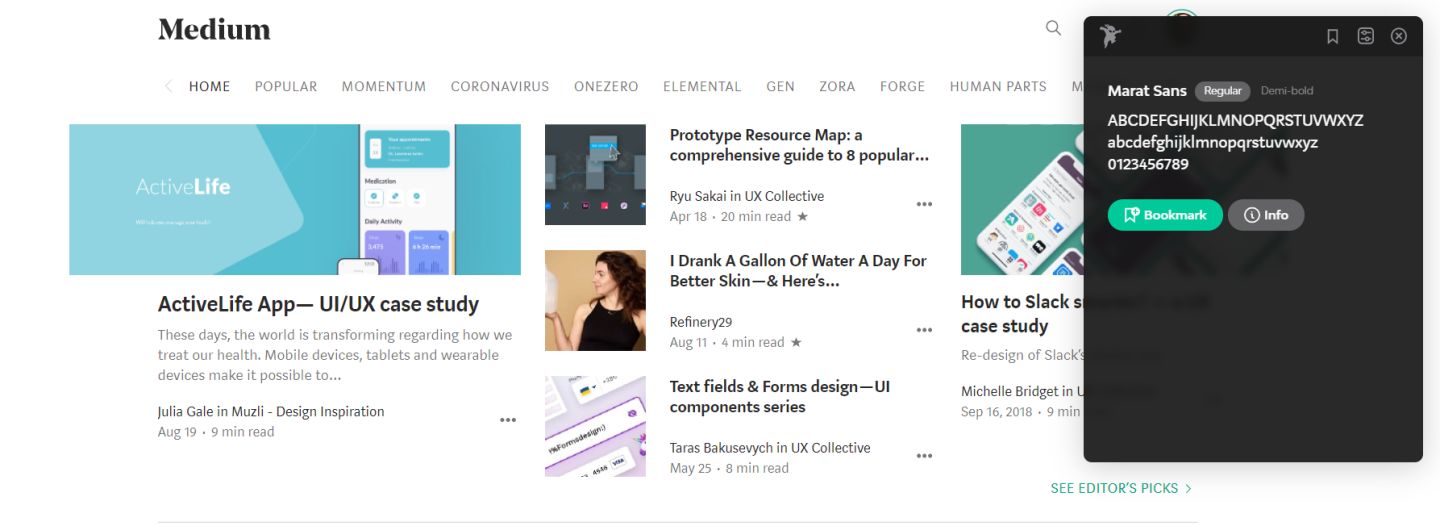Open the ELEMENTAL section
Screen dimensions: 1440x526
pyautogui.click(x=702, y=87)
